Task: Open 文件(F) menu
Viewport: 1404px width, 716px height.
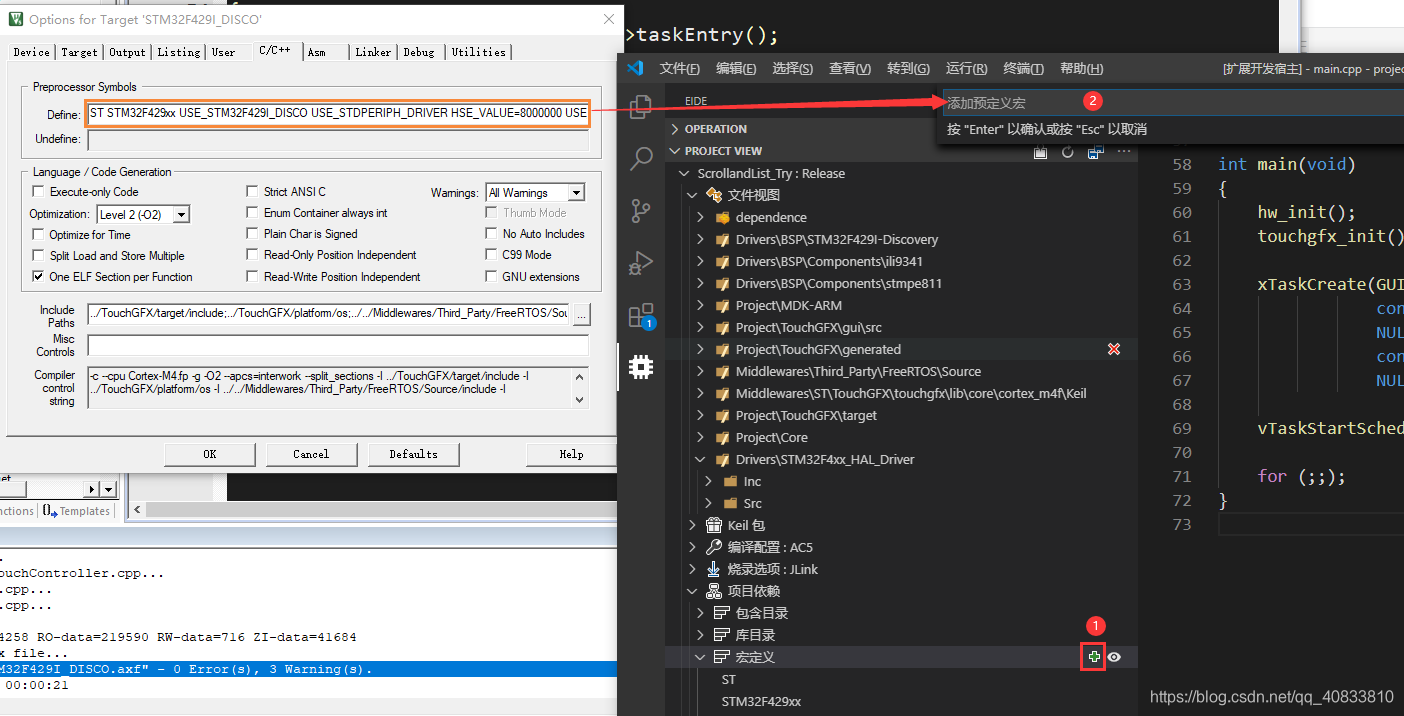Action: pos(679,68)
